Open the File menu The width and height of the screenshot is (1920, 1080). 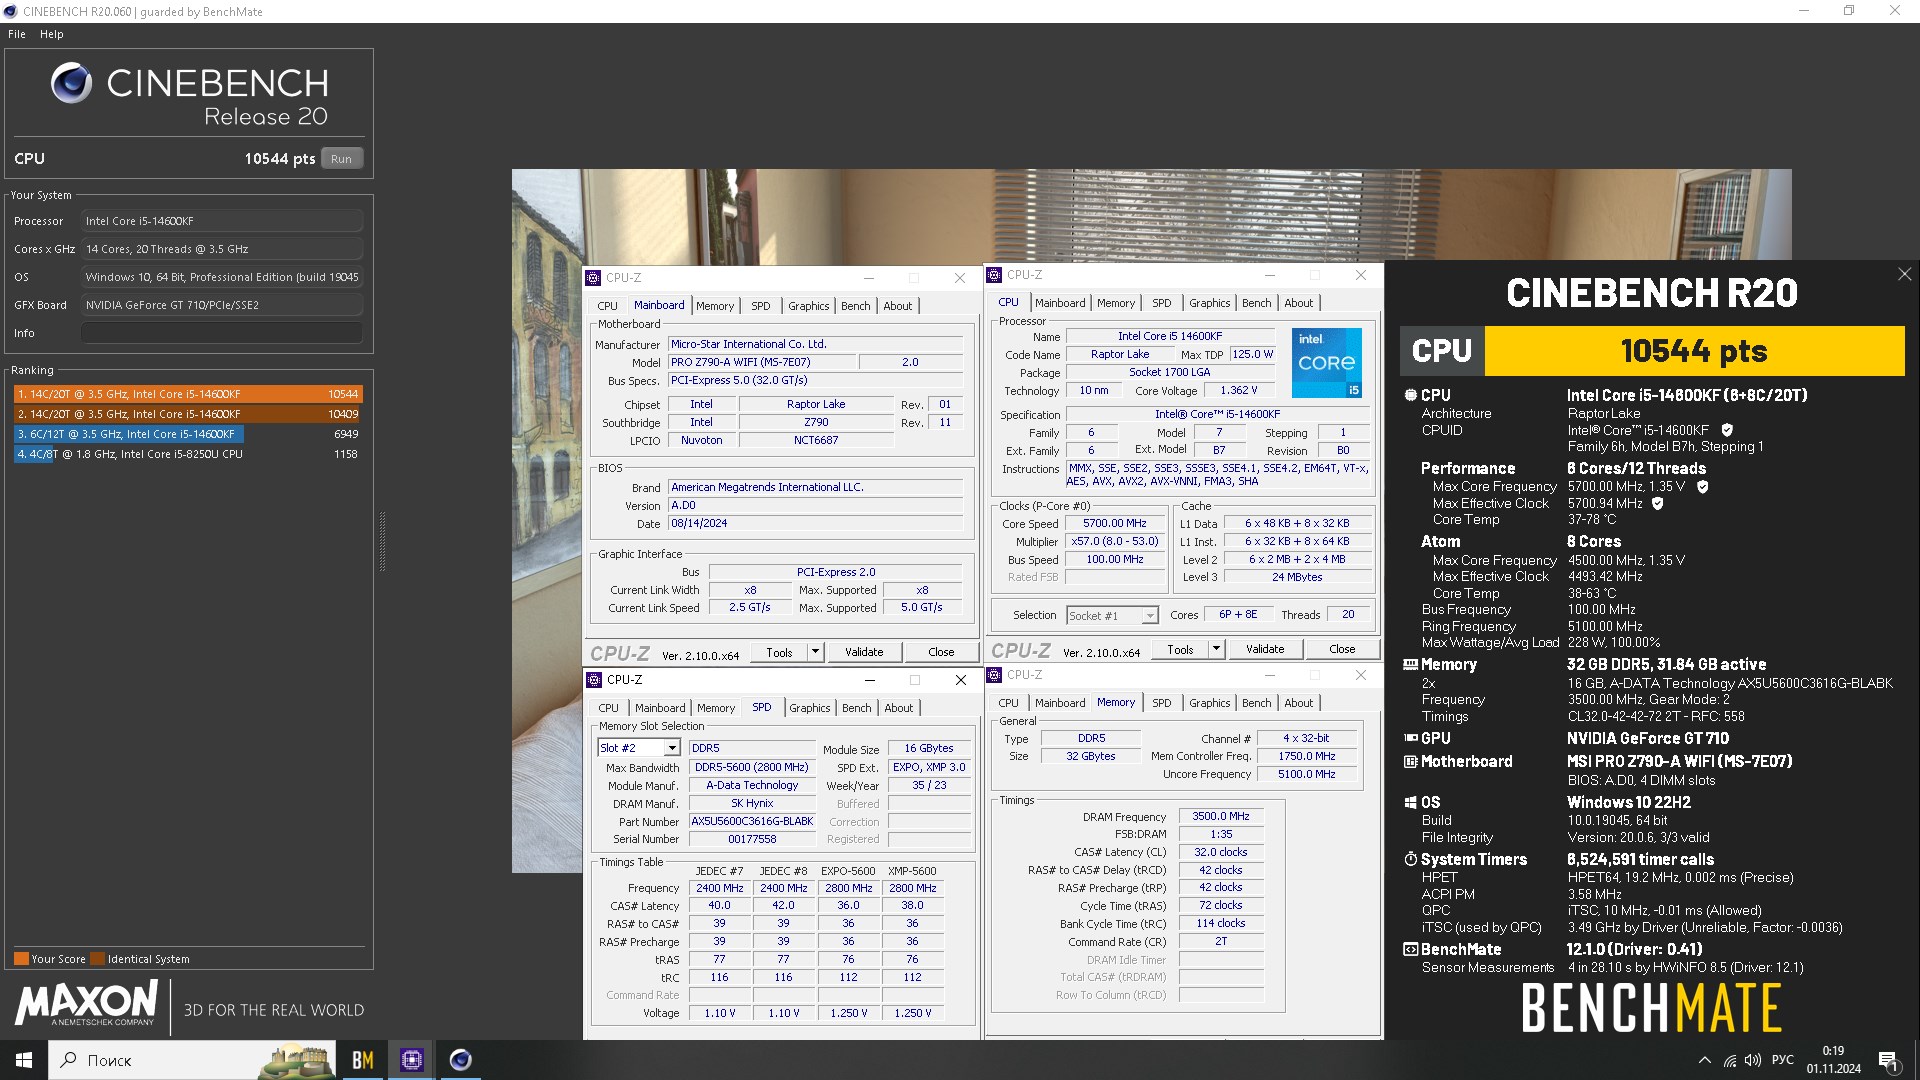[x=17, y=34]
